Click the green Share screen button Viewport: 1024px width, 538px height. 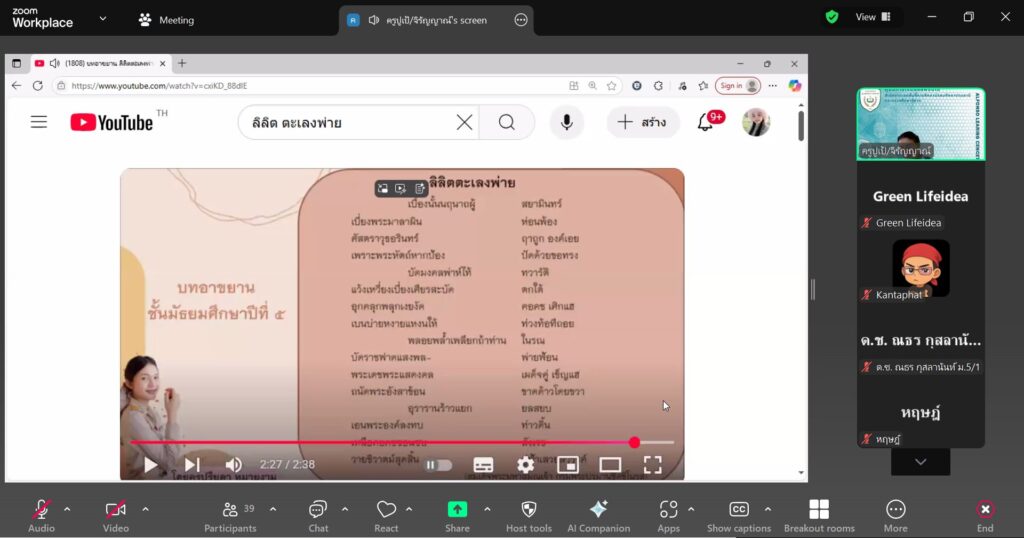[x=457, y=516]
